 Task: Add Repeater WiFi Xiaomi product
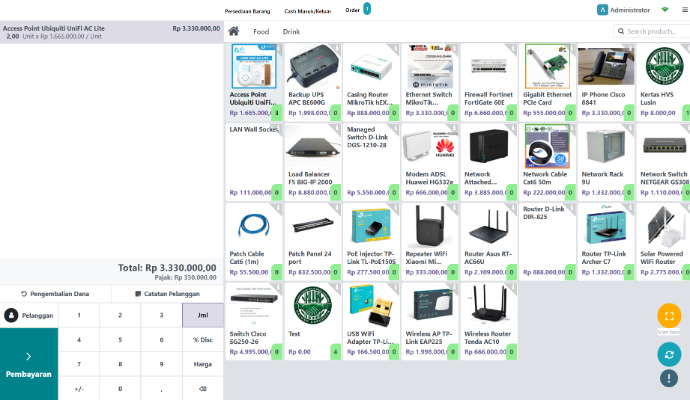430,241
